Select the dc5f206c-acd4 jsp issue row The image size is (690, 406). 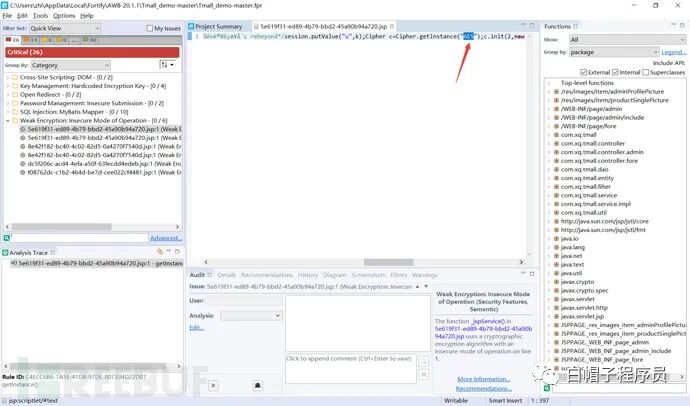click(x=101, y=164)
